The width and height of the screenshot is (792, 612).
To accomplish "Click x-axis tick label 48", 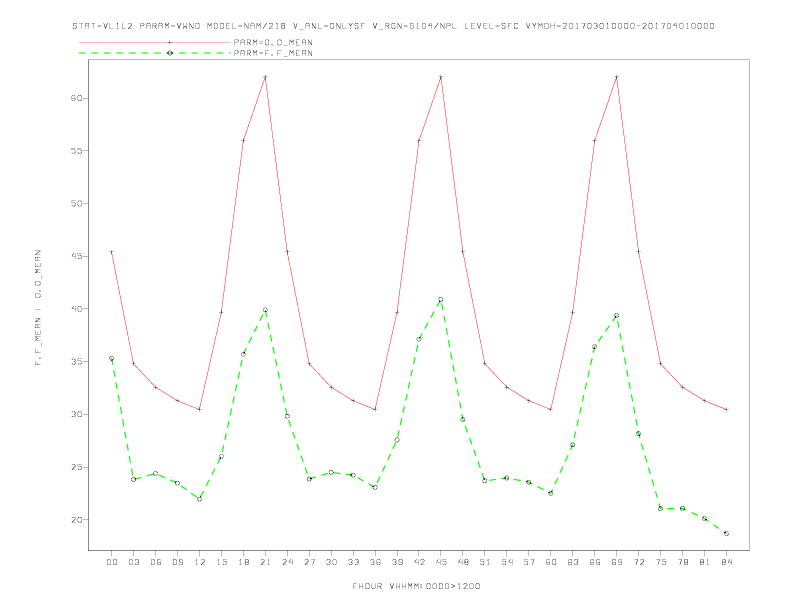I will (x=463, y=562).
